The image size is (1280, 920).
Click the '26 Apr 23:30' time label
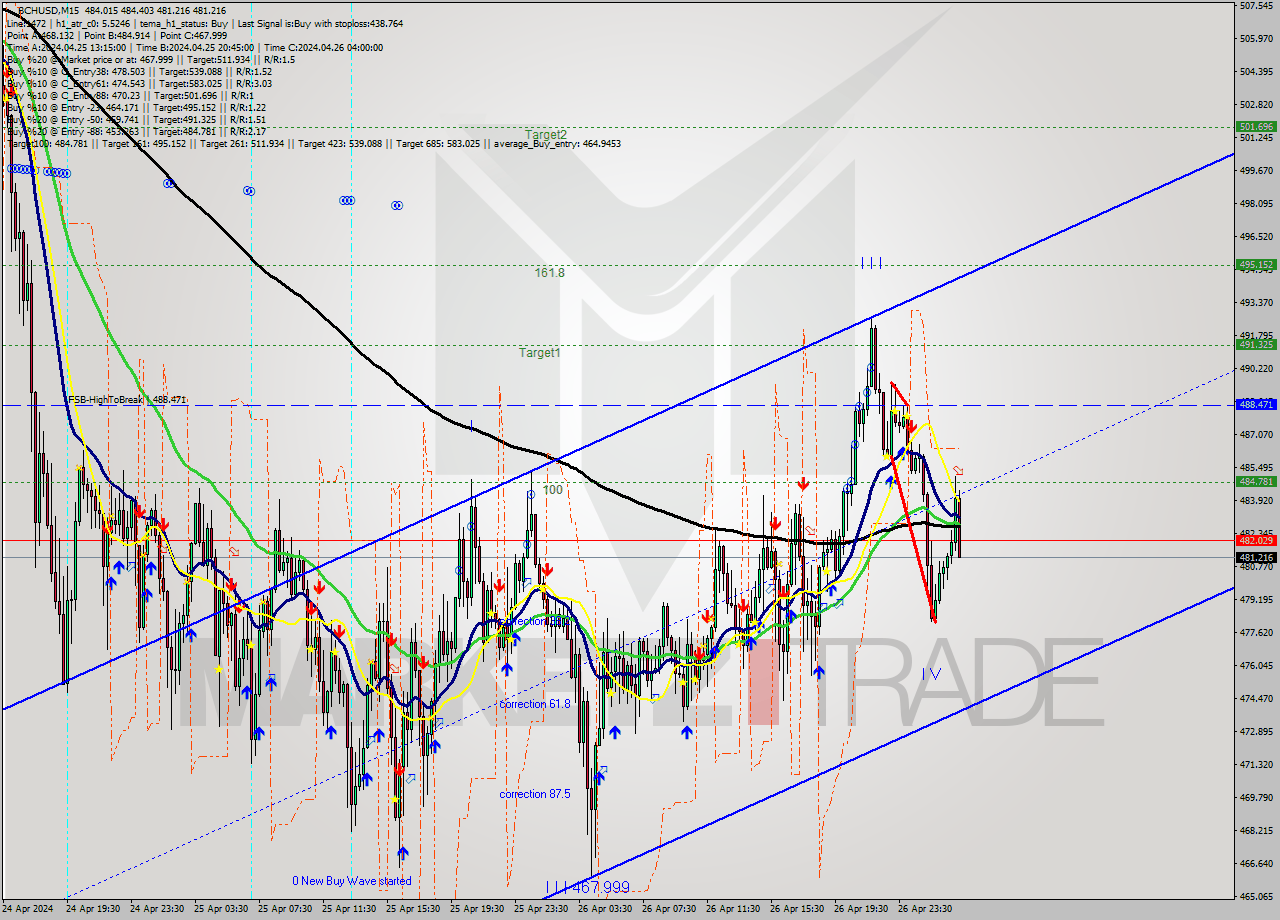coord(926,910)
